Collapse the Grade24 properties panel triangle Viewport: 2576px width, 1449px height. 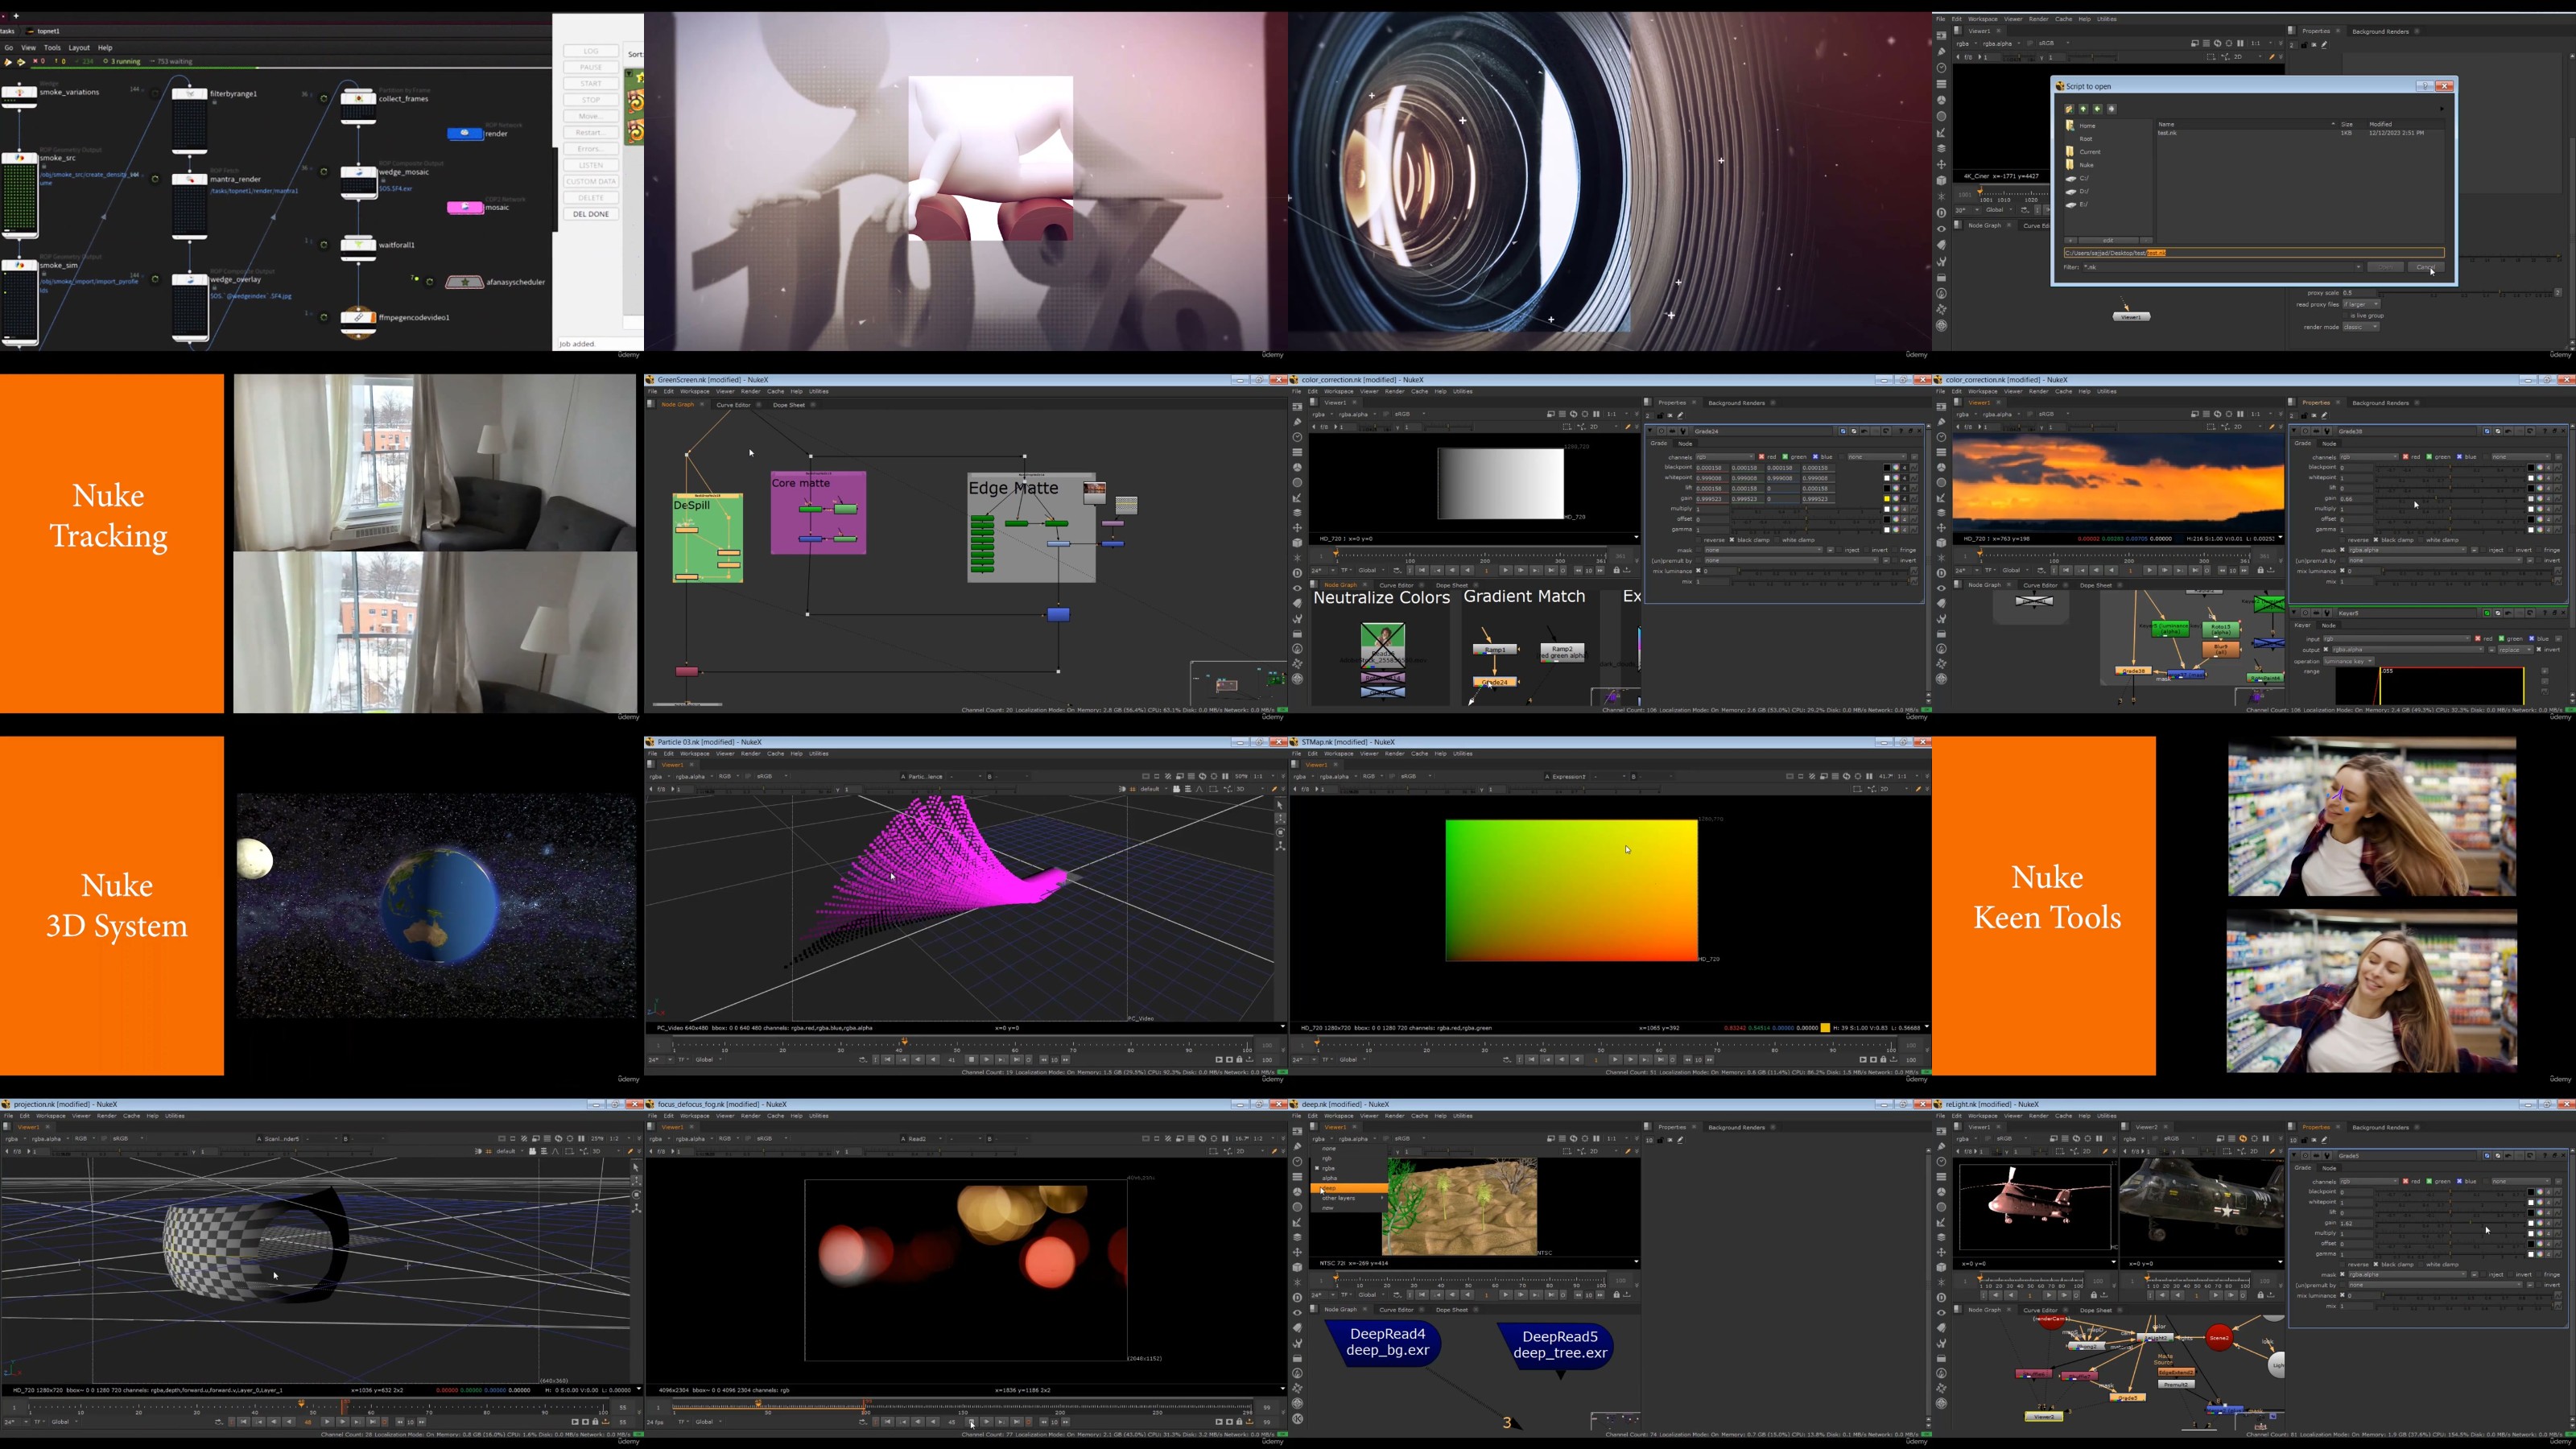point(1652,432)
